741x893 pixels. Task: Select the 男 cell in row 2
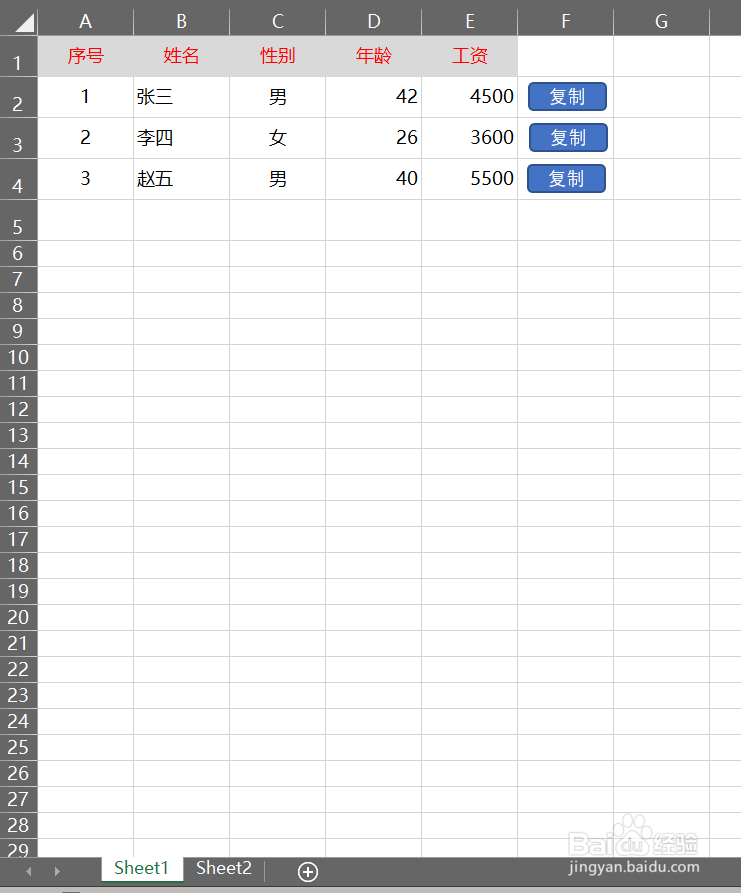coord(277,97)
